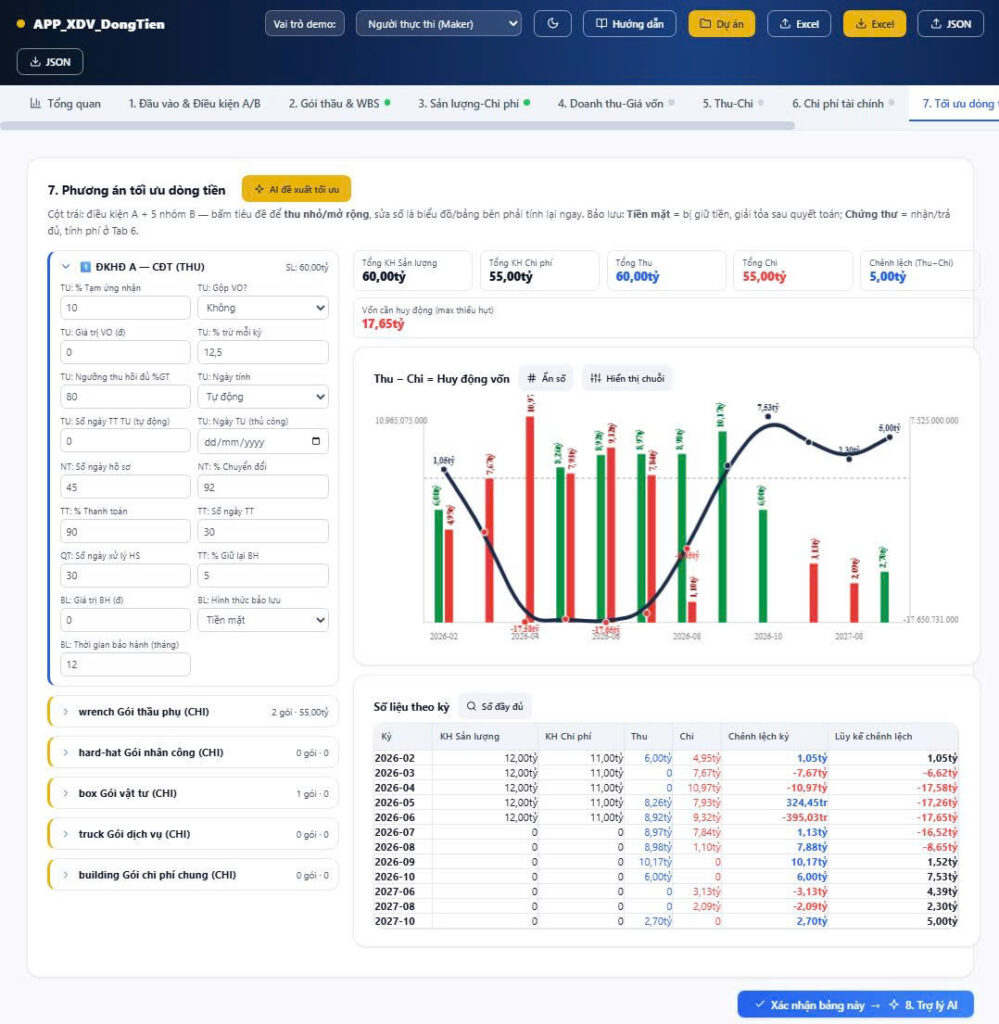Click the tab bar horizontal scrollbar
Image resolution: width=999 pixels, height=1024 pixels.
coord(397,125)
